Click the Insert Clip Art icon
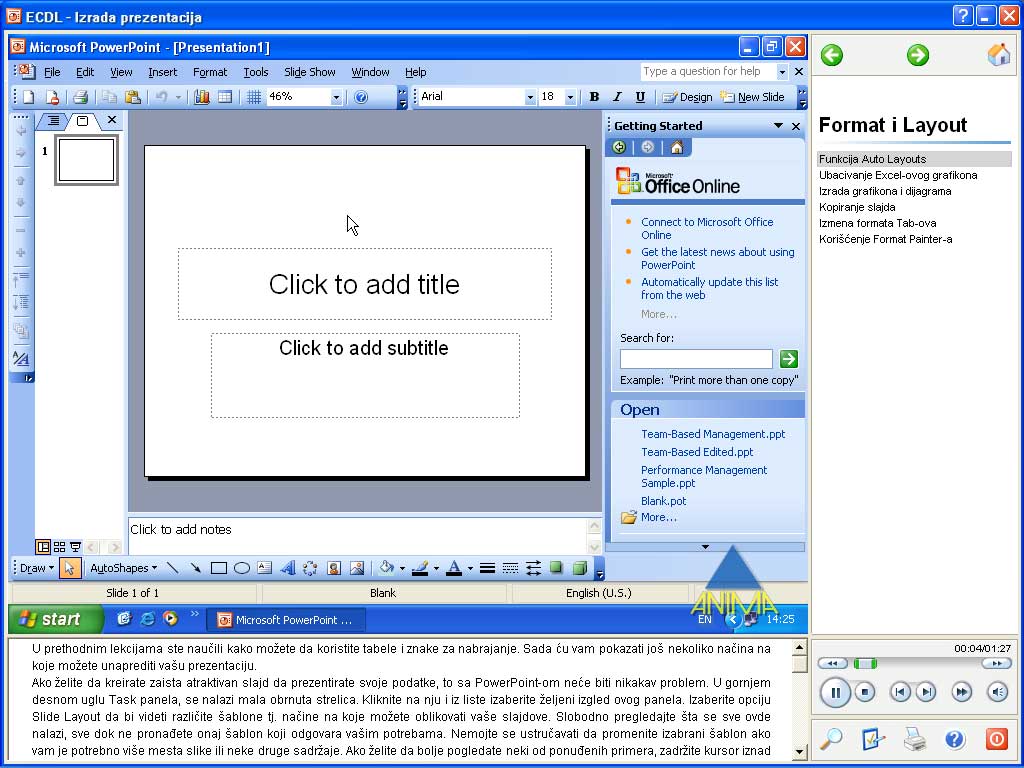This screenshot has width=1024, height=768. click(333, 567)
